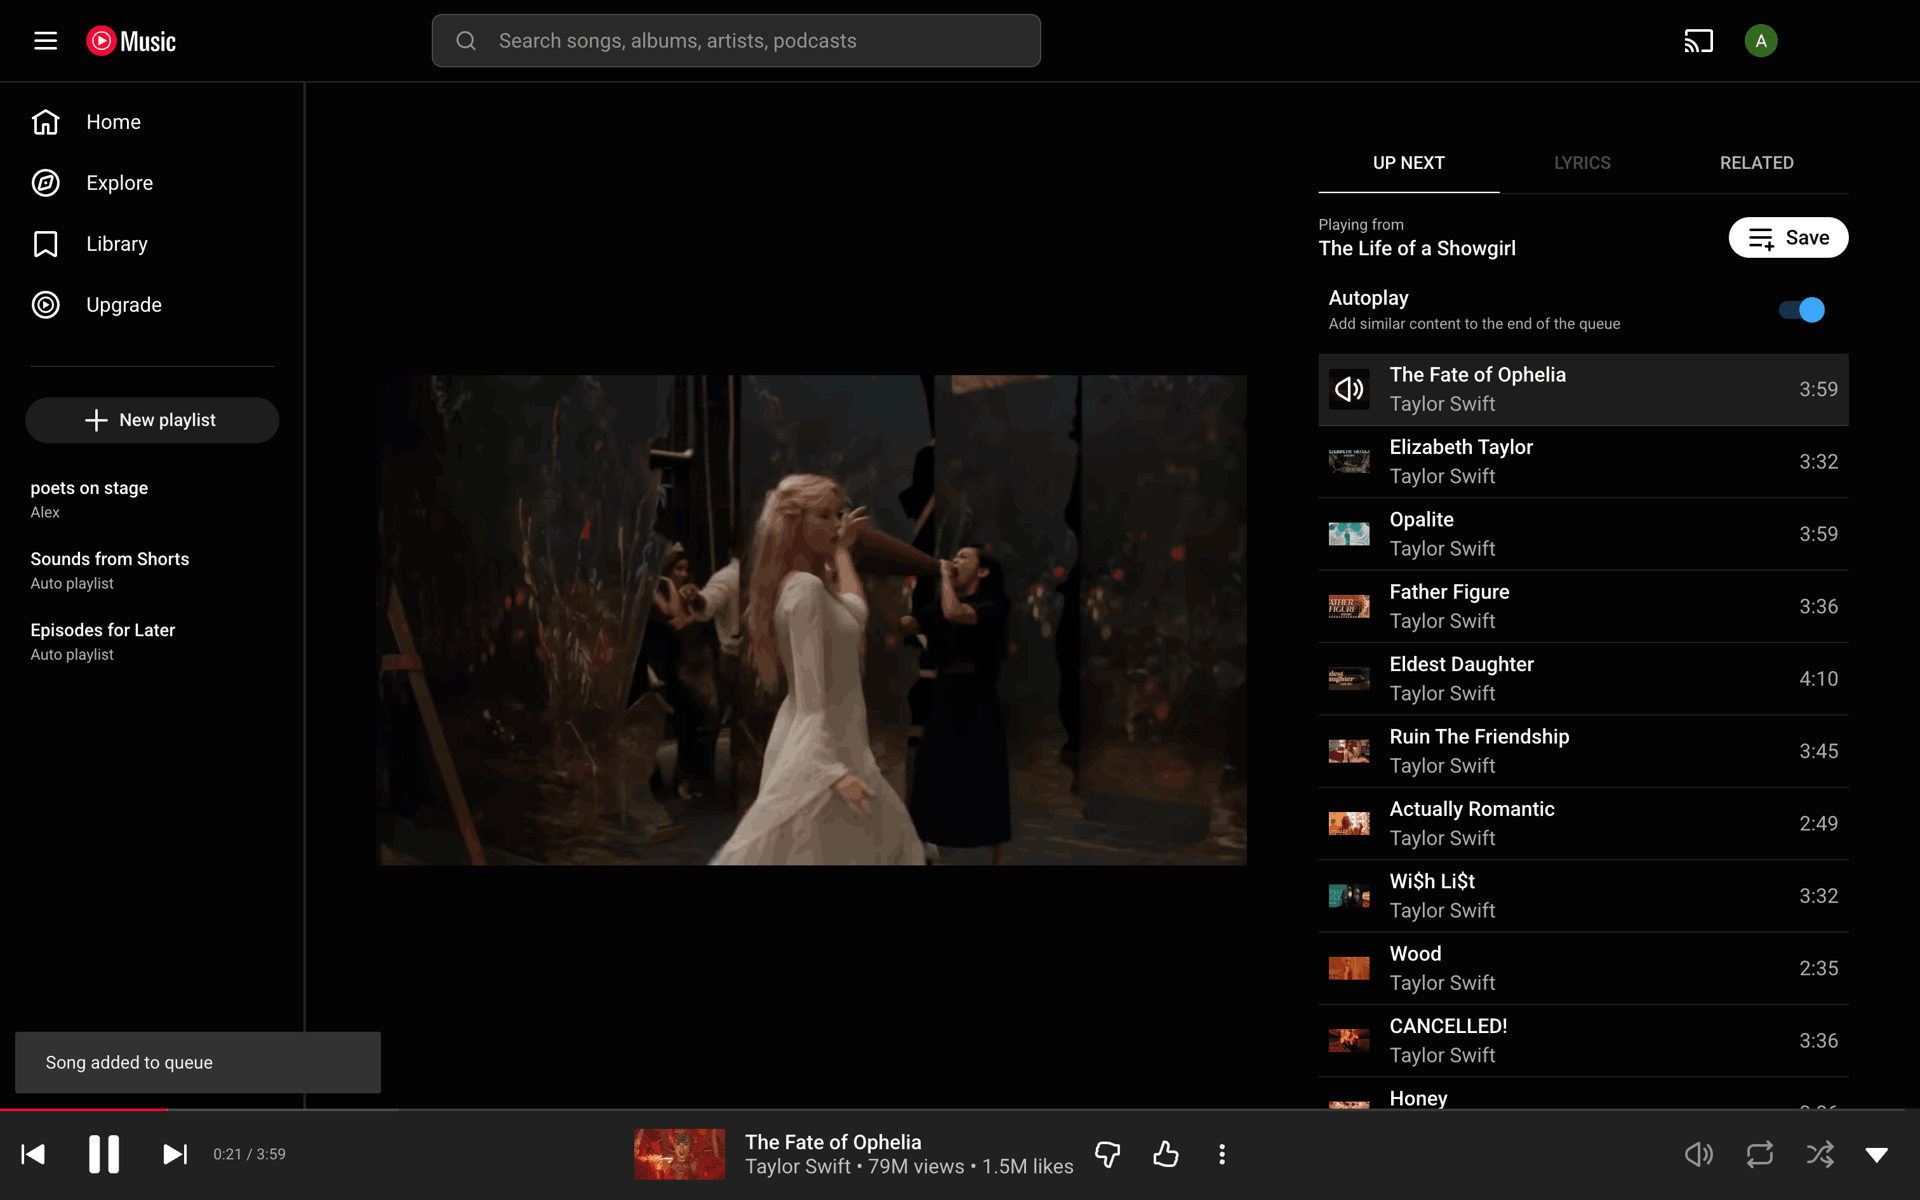Switch to the UP NEXT tab

[1408, 163]
